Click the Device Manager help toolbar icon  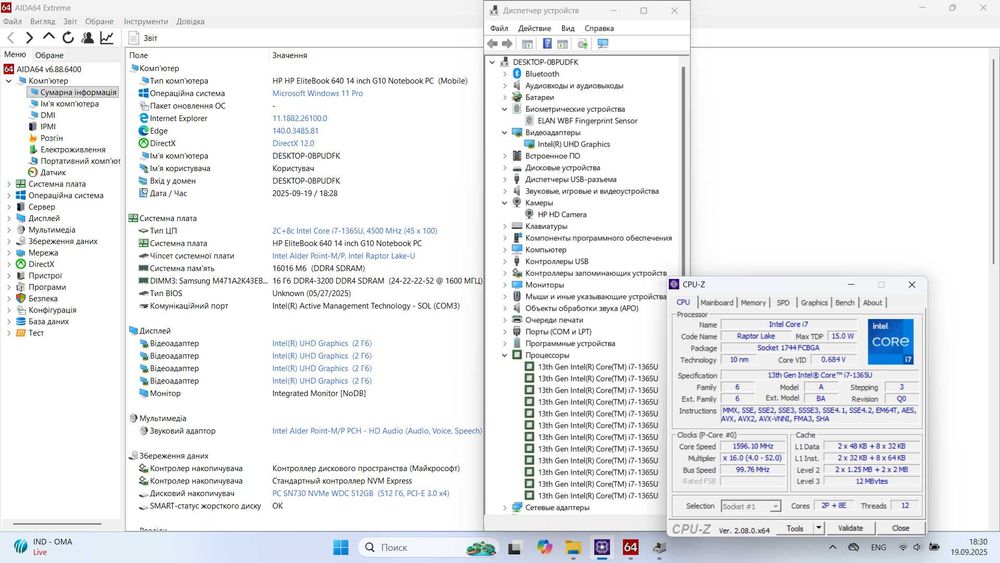547,44
